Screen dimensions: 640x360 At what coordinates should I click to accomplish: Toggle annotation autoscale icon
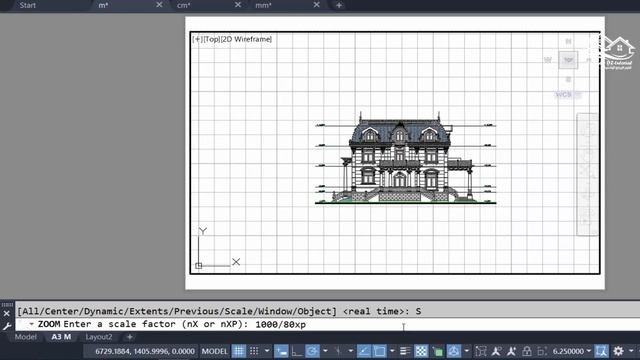[x=511, y=351]
